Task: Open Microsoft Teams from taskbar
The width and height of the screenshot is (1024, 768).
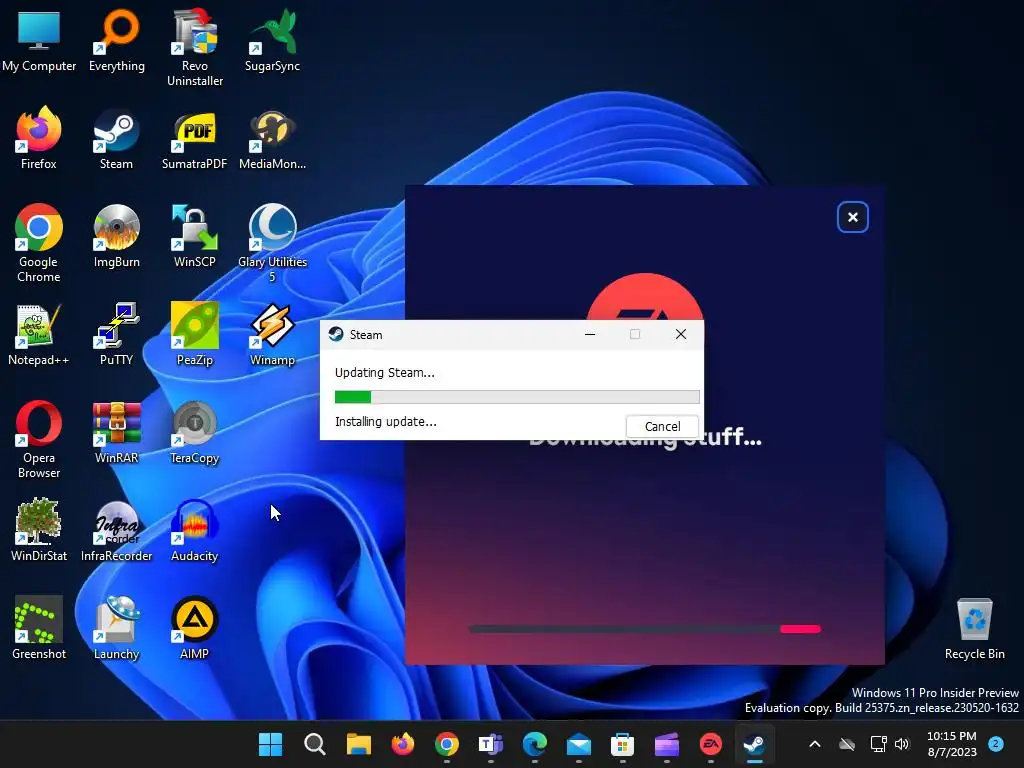Action: tap(490, 744)
